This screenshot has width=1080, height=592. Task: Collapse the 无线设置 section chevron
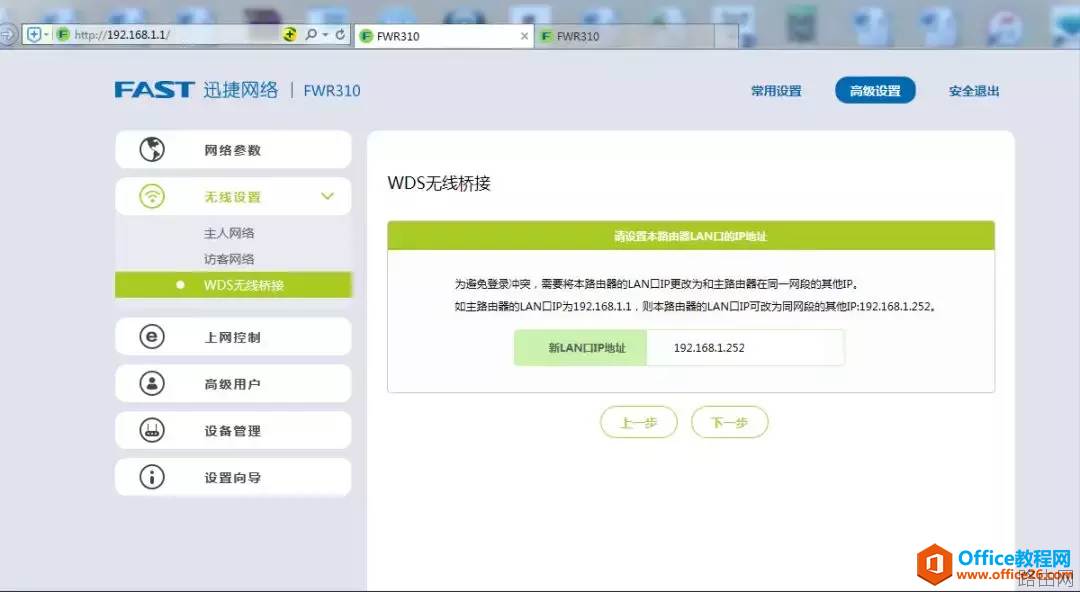pos(327,196)
